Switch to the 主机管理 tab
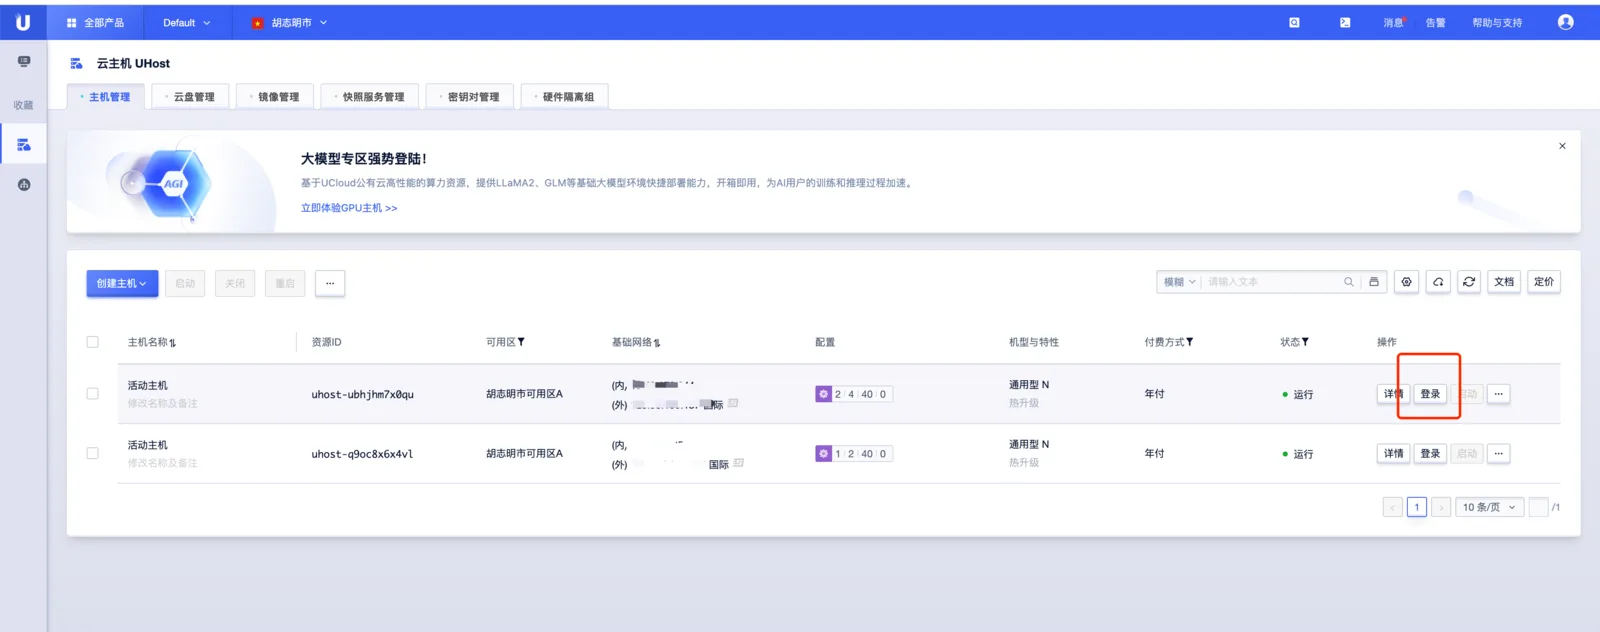This screenshot has width=1600, height=632. 106,97
